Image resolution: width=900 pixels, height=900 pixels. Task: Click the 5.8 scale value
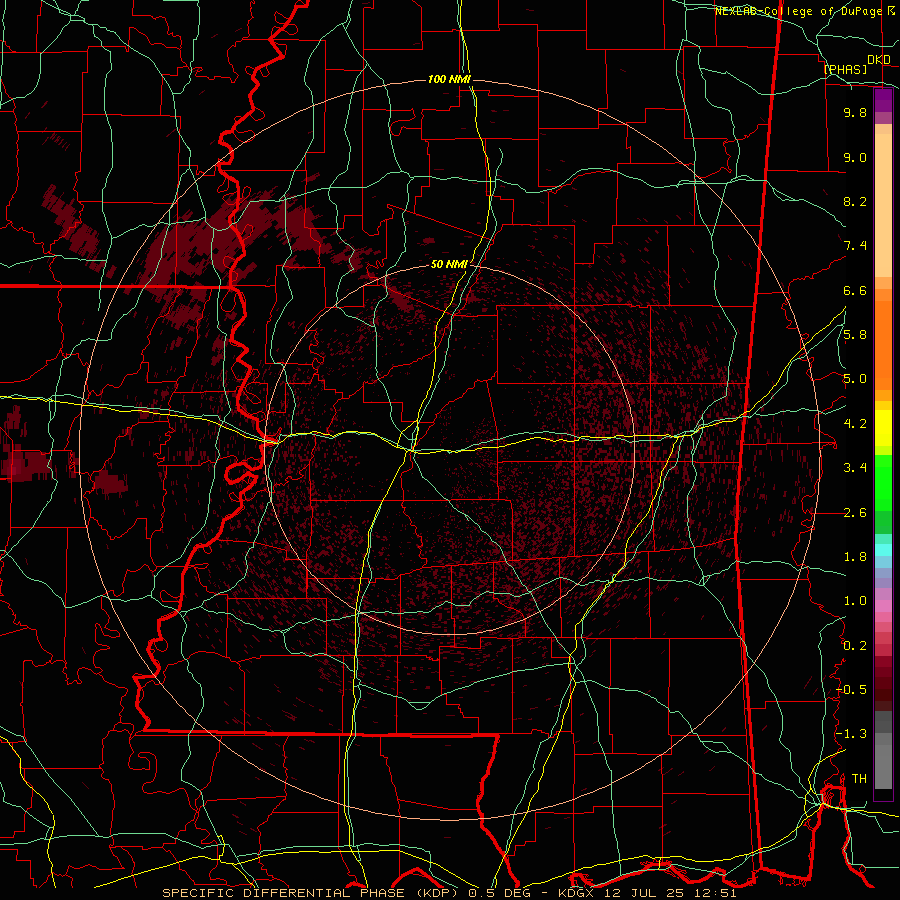855,335
